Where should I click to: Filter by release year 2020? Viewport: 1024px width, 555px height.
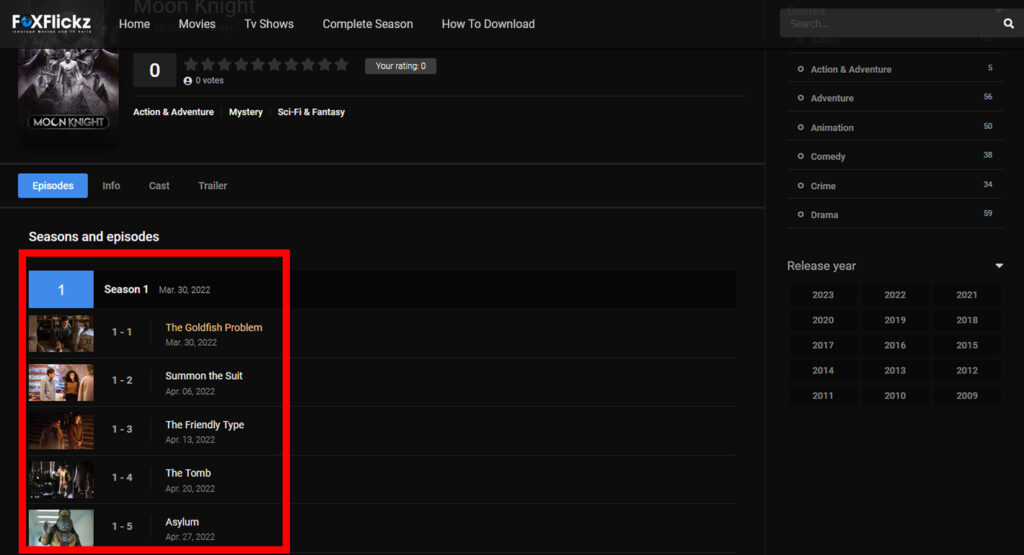click(x=823, y=320)
